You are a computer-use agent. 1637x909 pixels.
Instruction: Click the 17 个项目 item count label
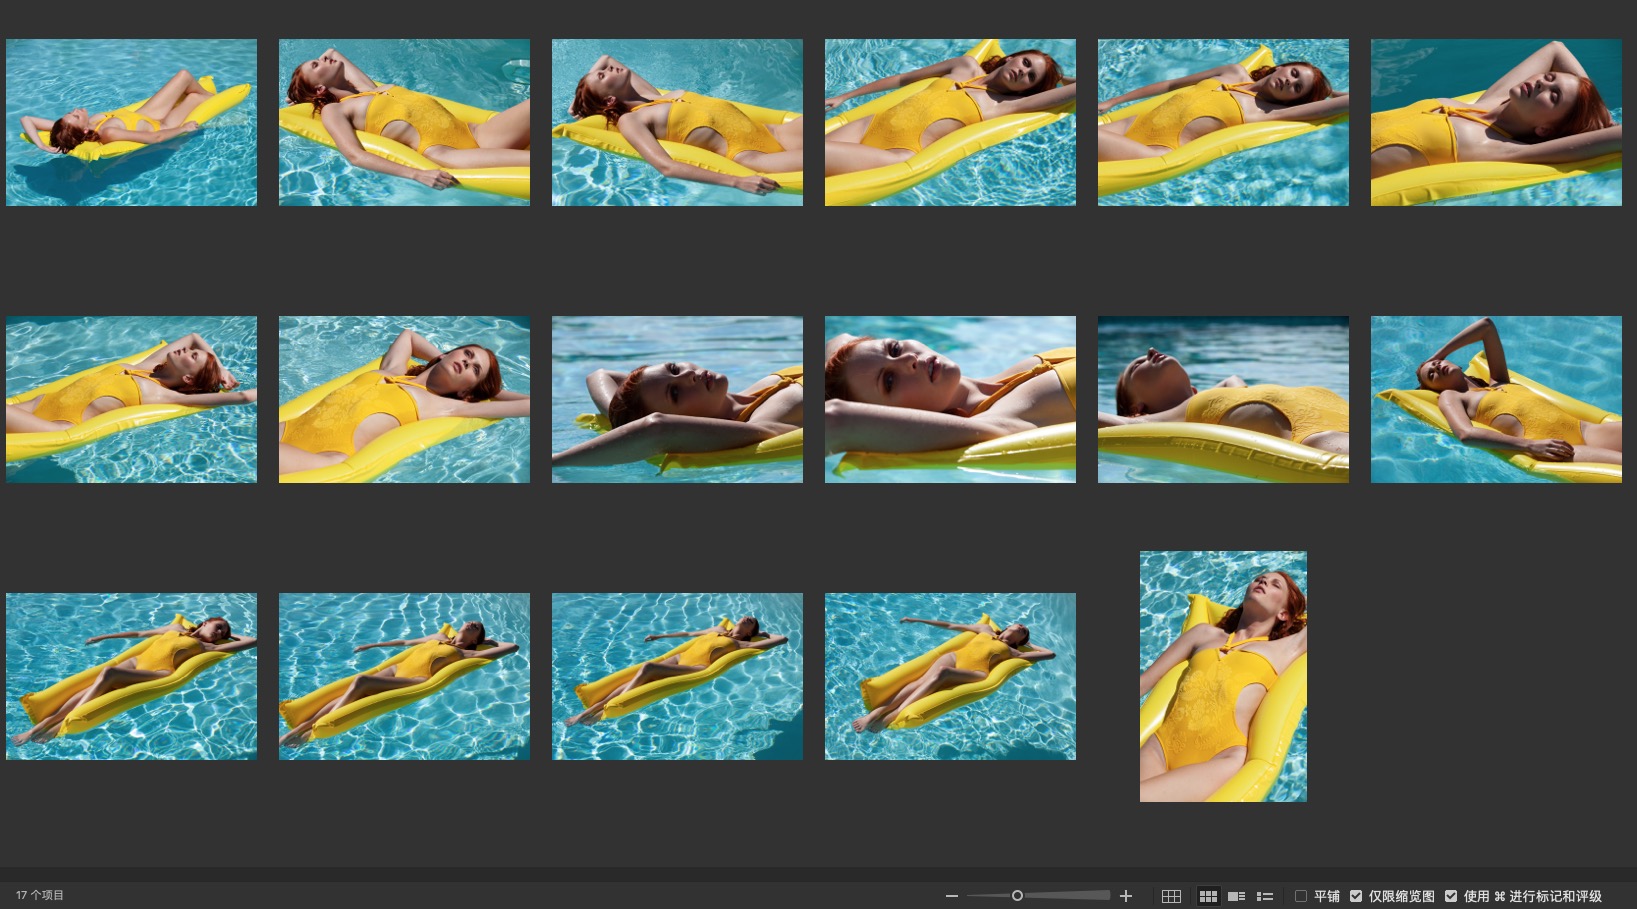pyautogui.click(x=40, y=895)
